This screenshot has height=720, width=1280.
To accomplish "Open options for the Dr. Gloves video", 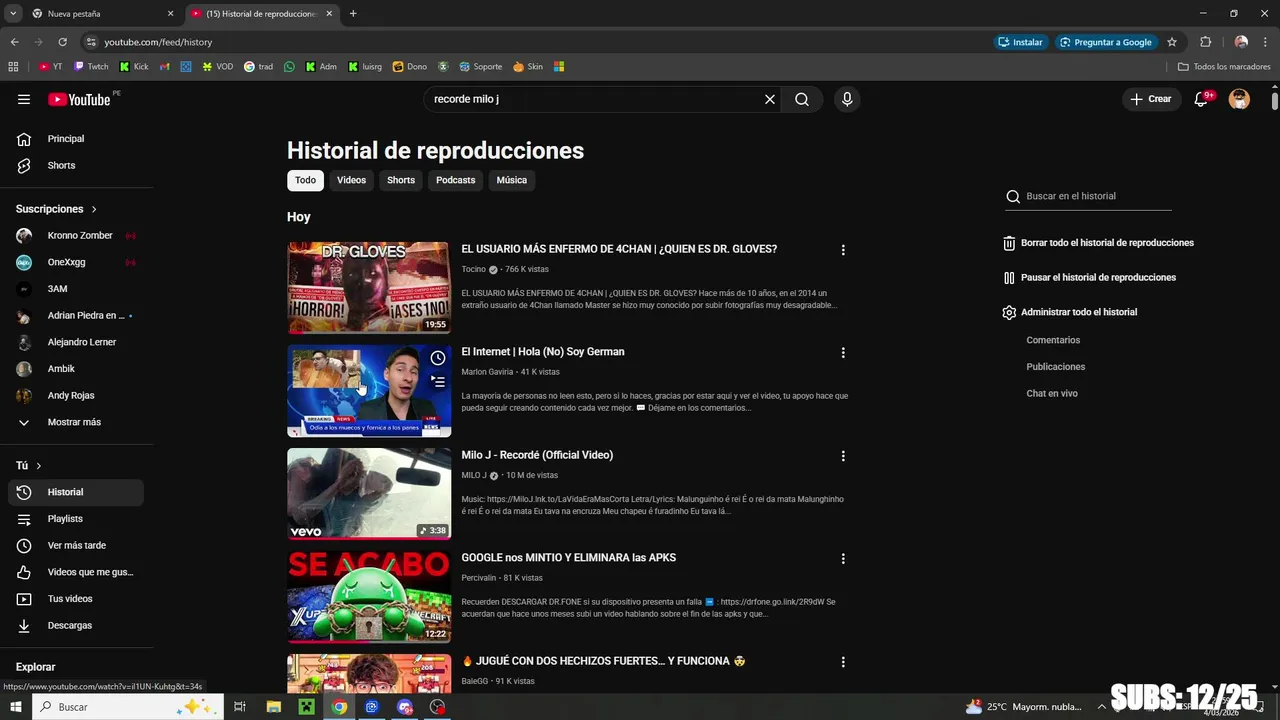I will (x=843, y=250).
